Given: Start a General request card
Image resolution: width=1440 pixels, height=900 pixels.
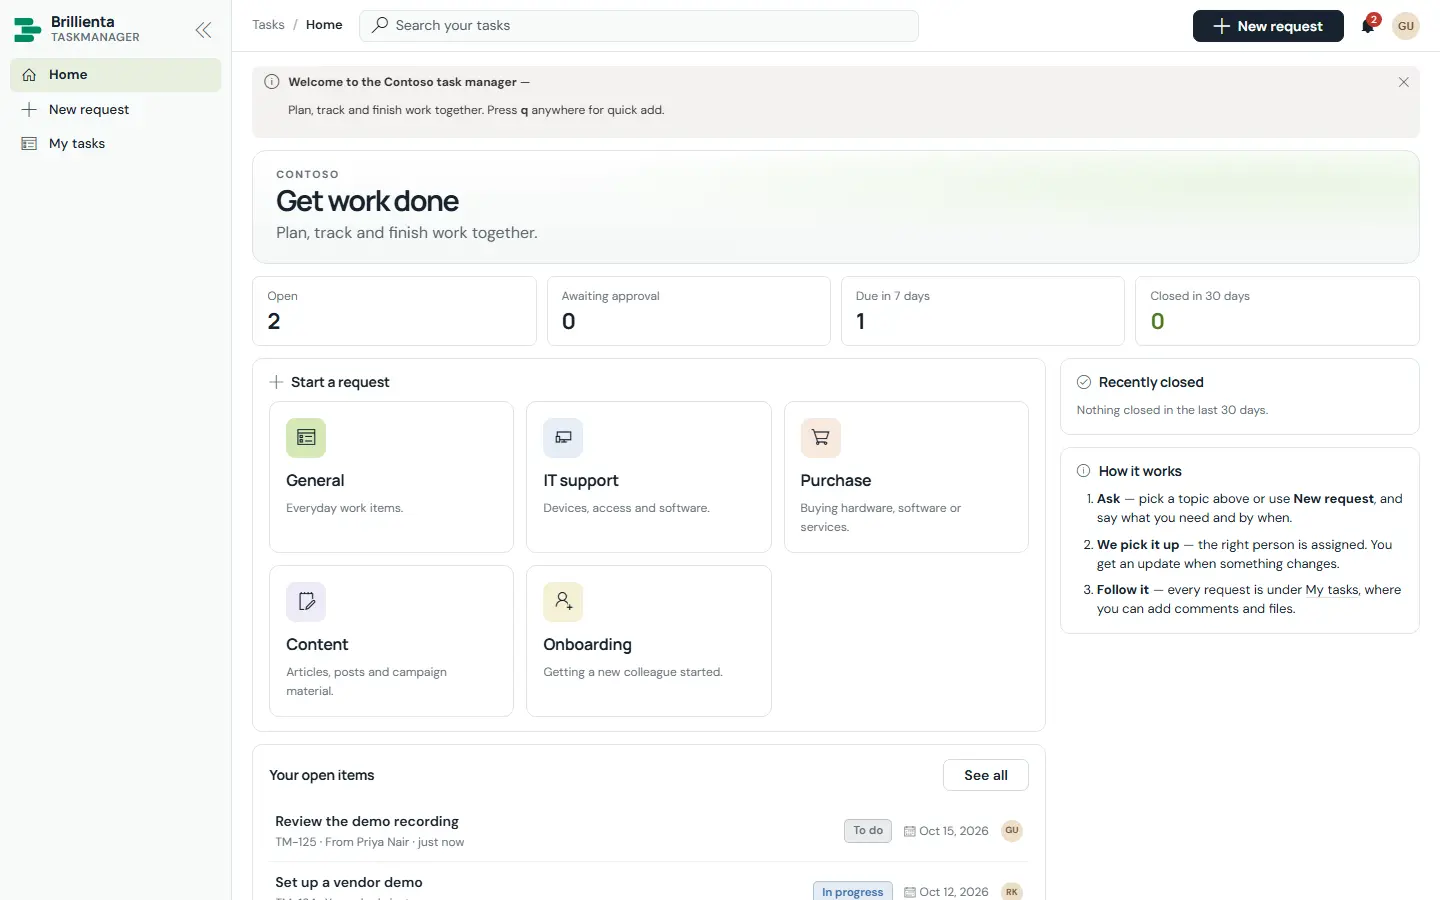Looking at the screenshot, I should click(391, 477).
